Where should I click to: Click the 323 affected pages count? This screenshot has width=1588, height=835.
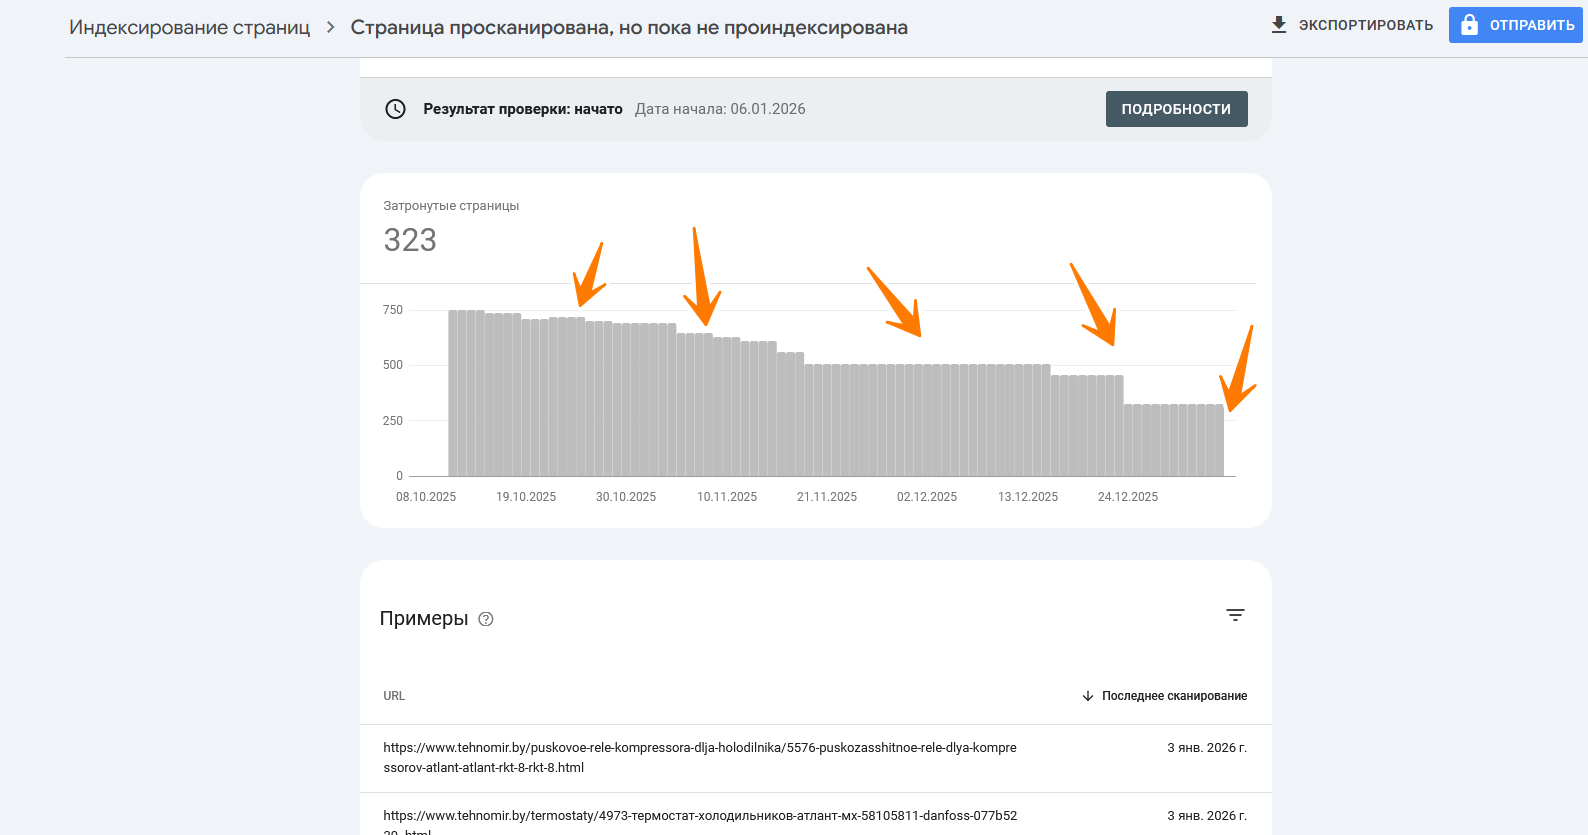[x=410, y=240]
